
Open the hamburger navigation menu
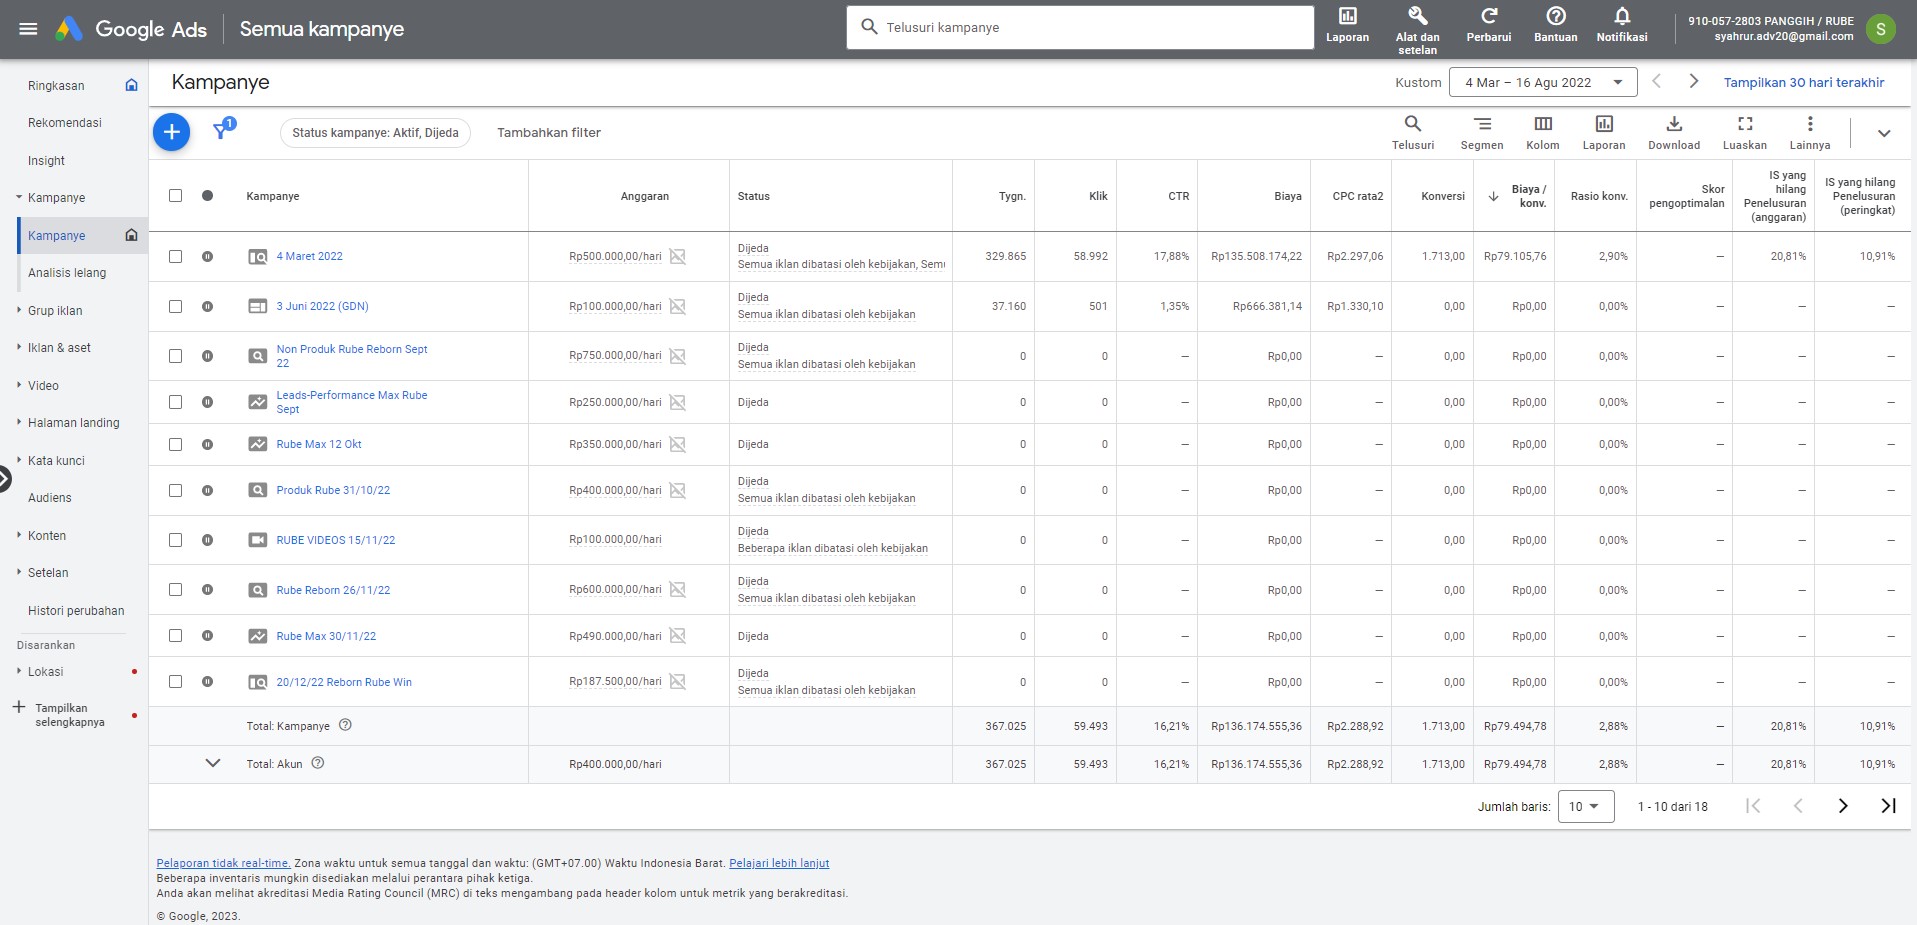(x=29, y=28)
